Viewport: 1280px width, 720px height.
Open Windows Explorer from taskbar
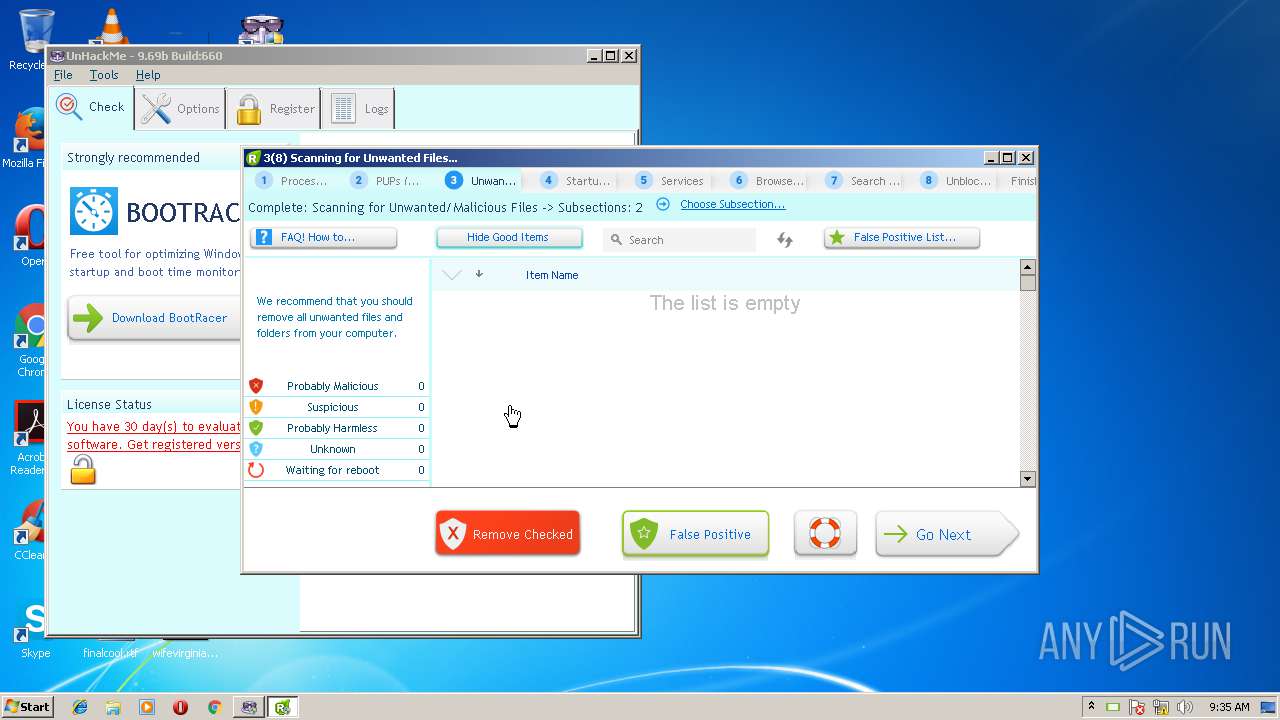tap(113, 707)
